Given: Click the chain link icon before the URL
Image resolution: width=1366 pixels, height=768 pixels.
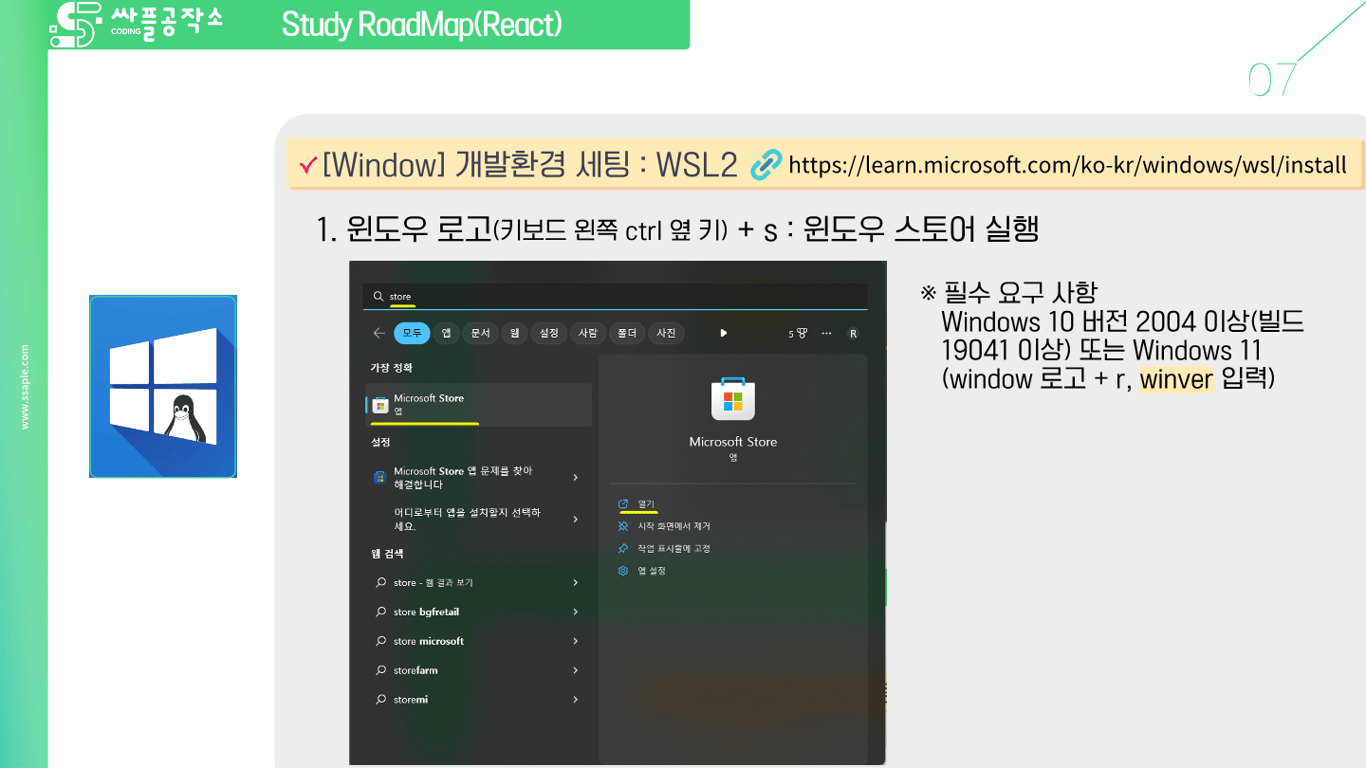Looking at the screenshot, I should 766,165.
